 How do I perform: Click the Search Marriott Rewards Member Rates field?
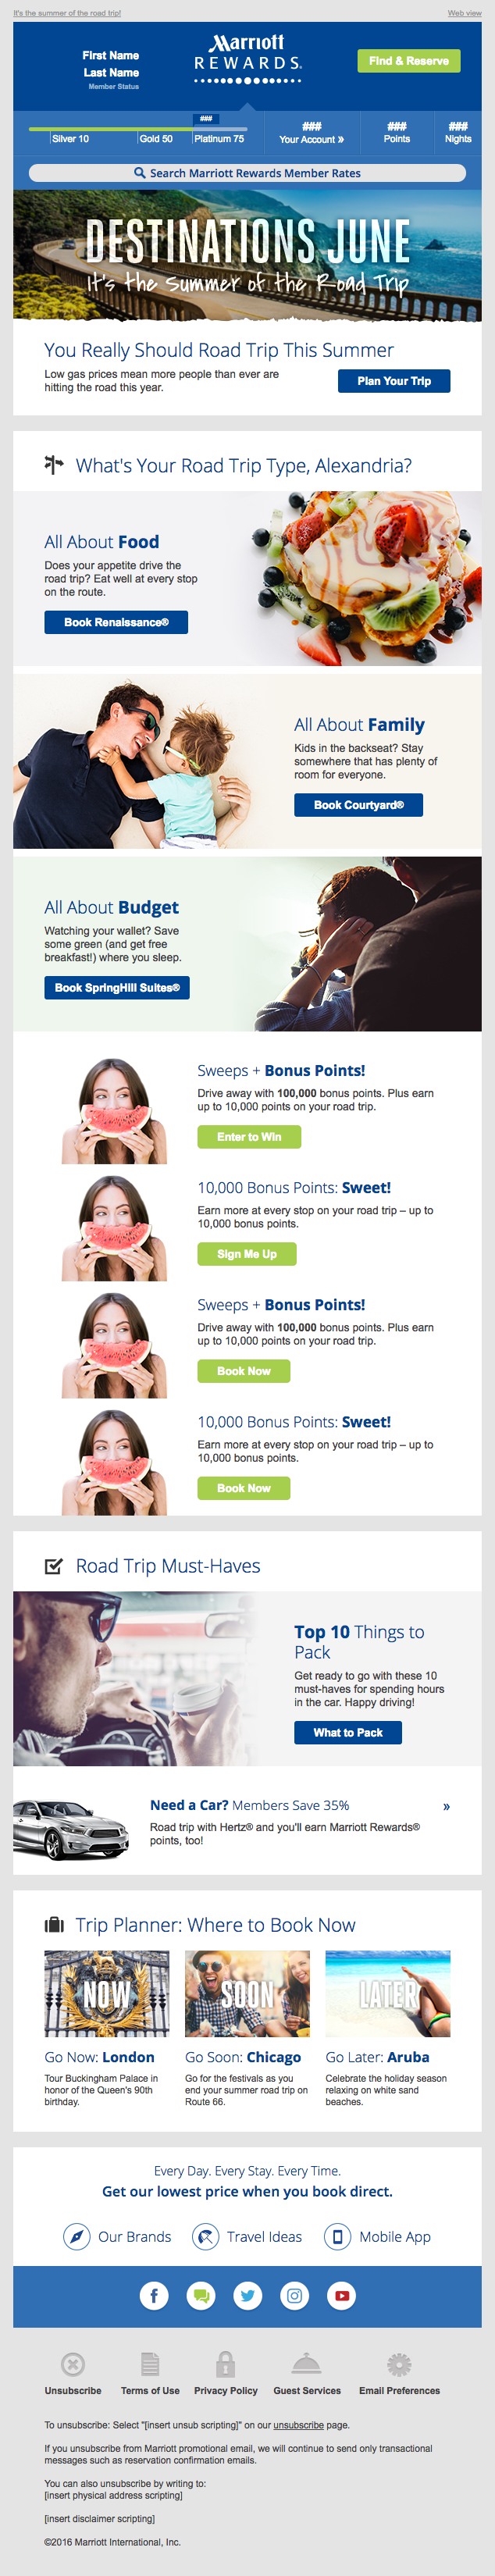[247, 173]
